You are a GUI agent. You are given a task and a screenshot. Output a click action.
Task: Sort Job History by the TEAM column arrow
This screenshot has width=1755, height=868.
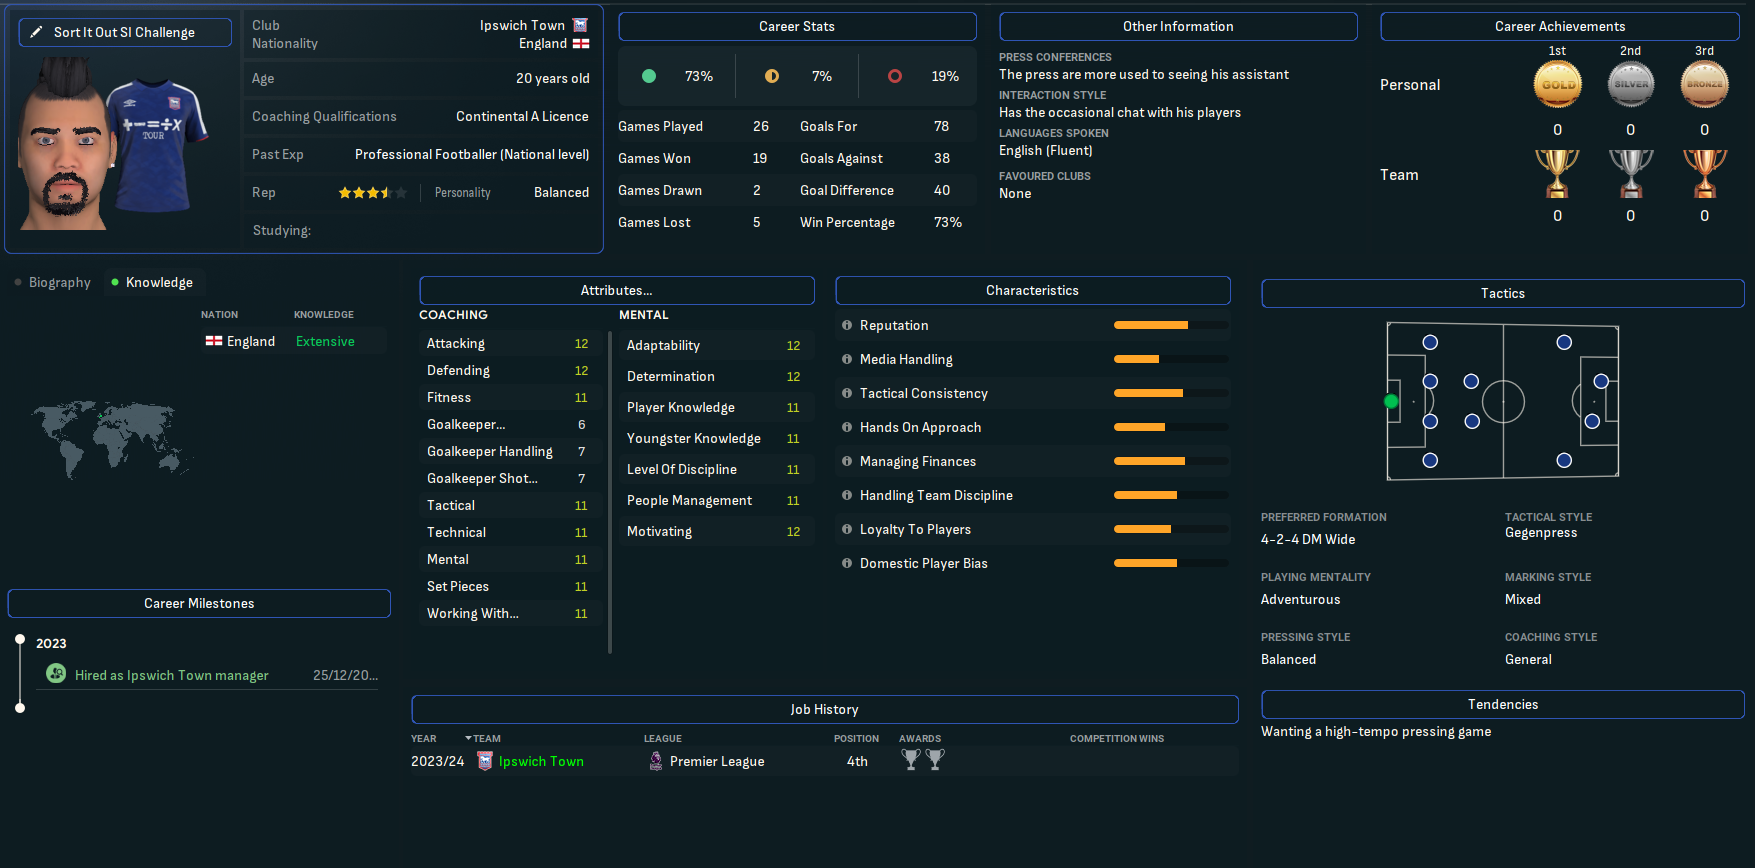468,738
